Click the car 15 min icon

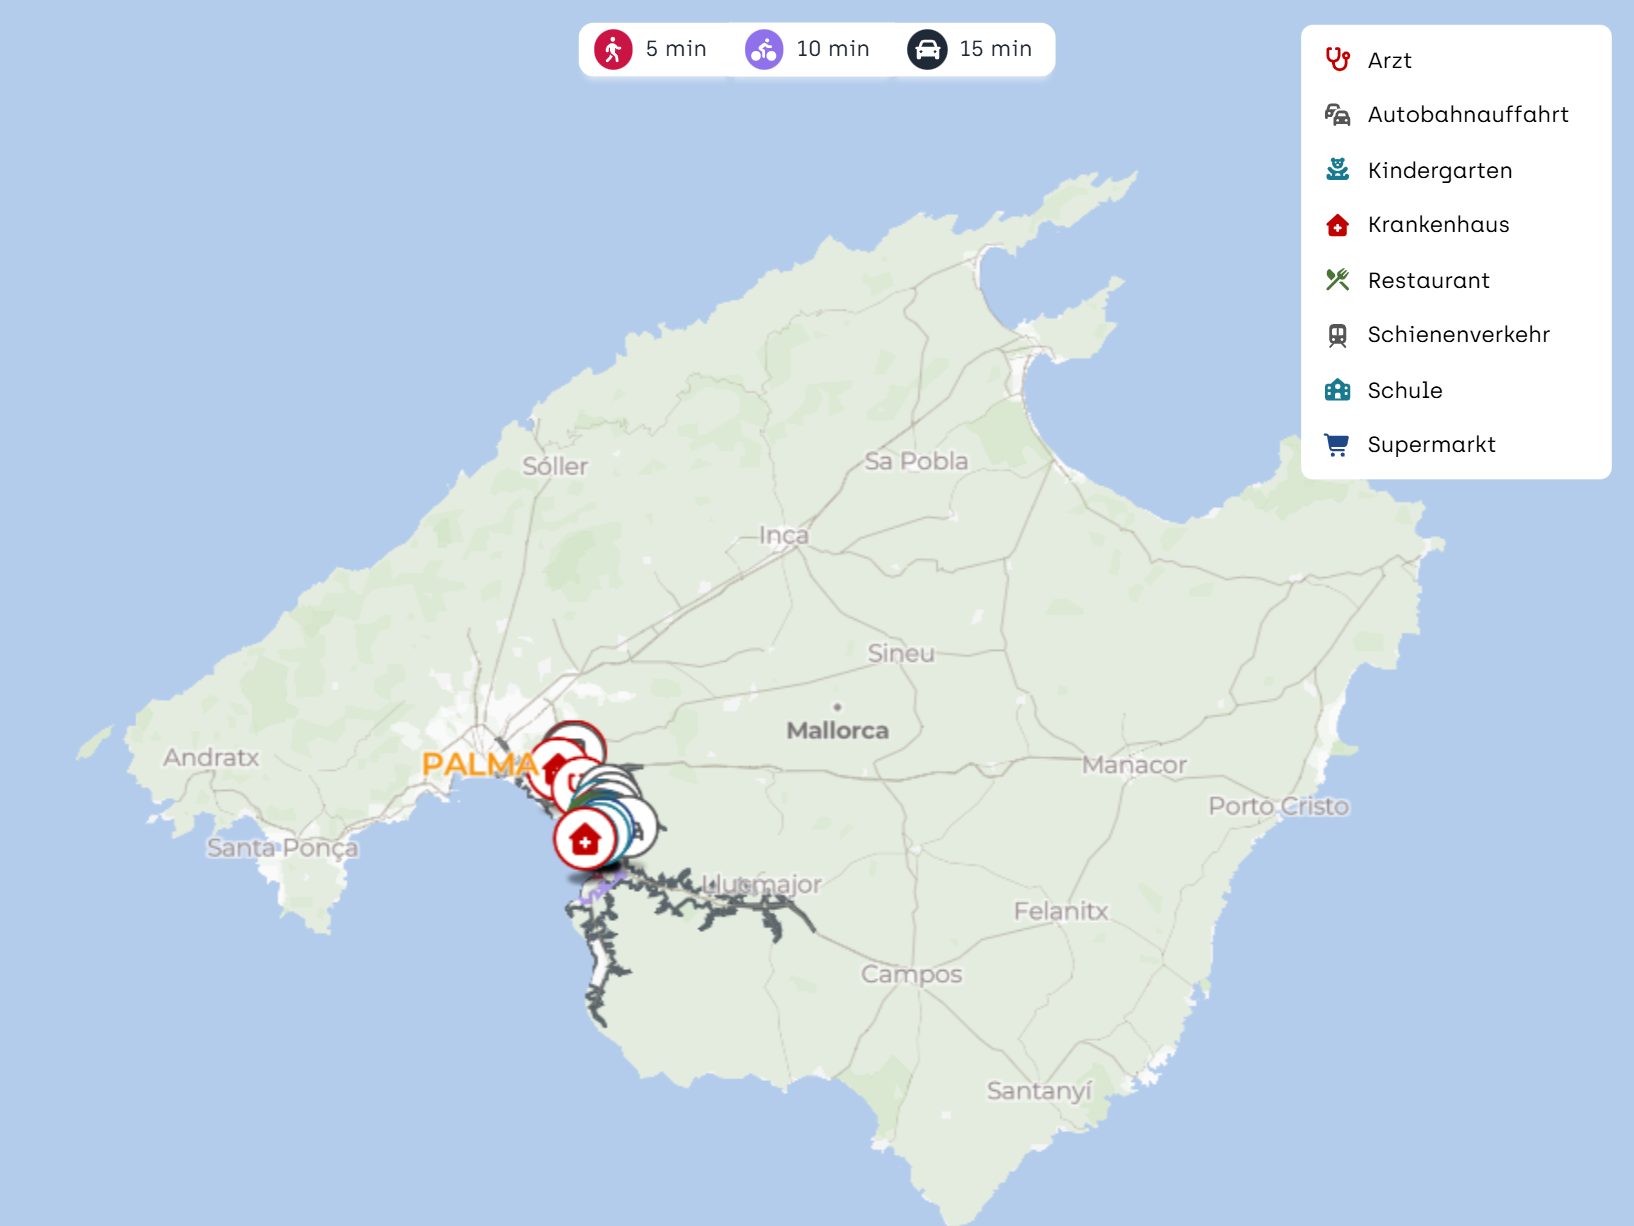coord(927,49)
